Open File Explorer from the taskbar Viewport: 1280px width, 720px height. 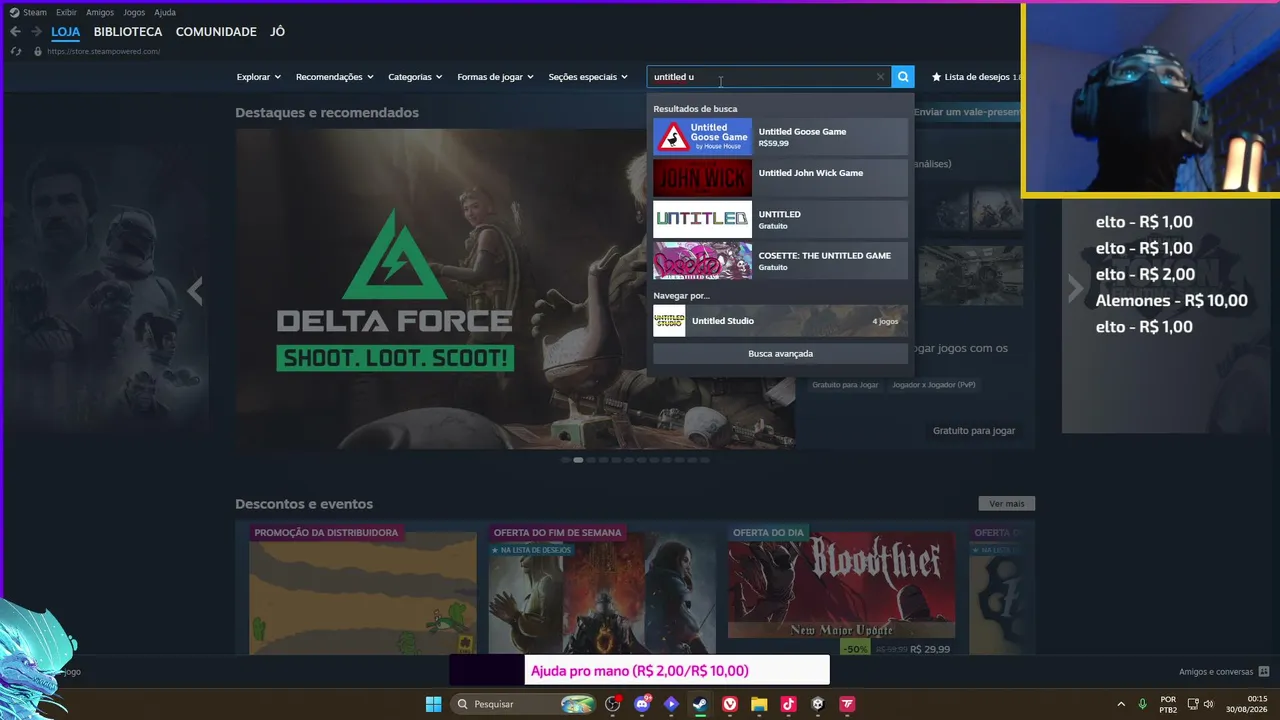point(759,704)
